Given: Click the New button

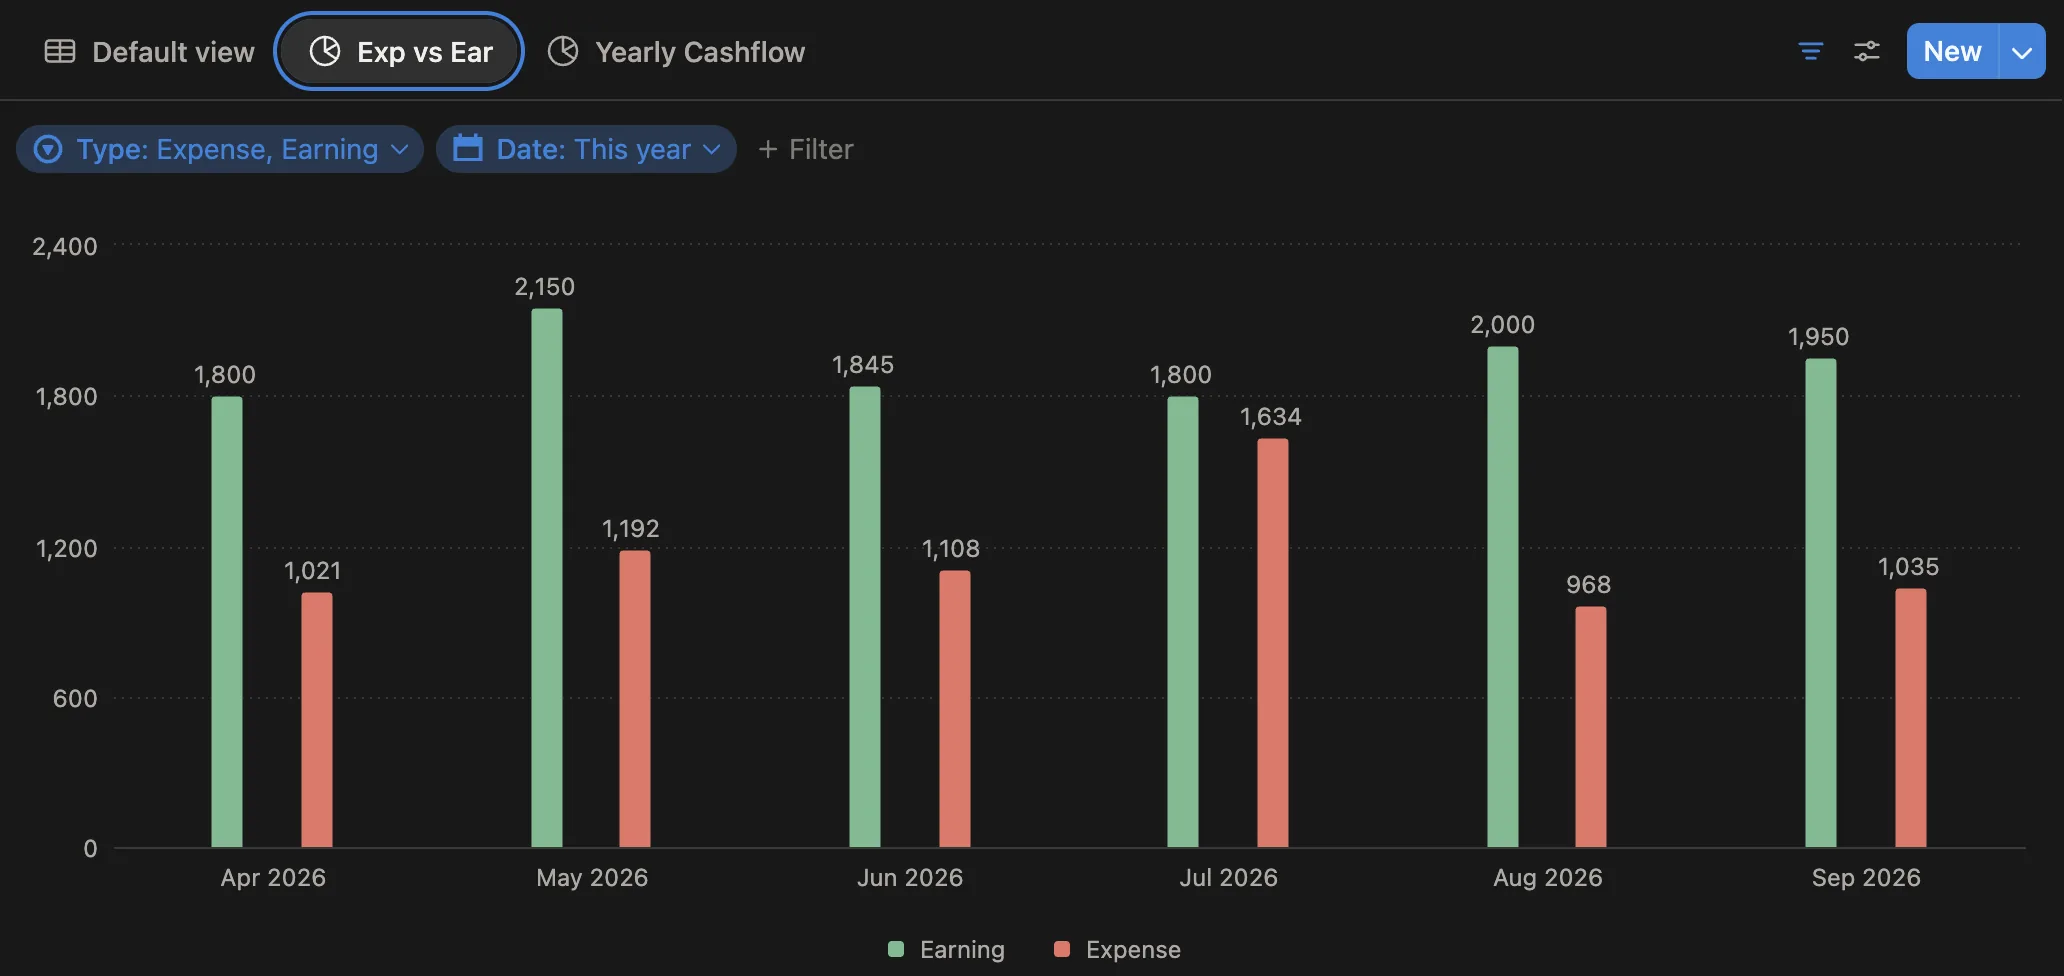Looking at the screenshot, I should tap(1952, 51).
